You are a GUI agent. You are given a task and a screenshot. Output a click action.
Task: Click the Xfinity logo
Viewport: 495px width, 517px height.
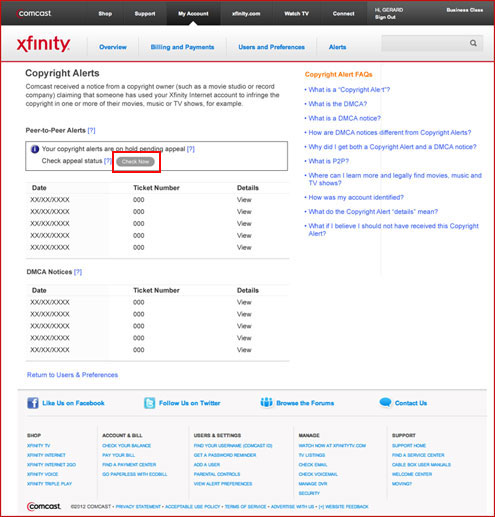click(x=43, y=44)
